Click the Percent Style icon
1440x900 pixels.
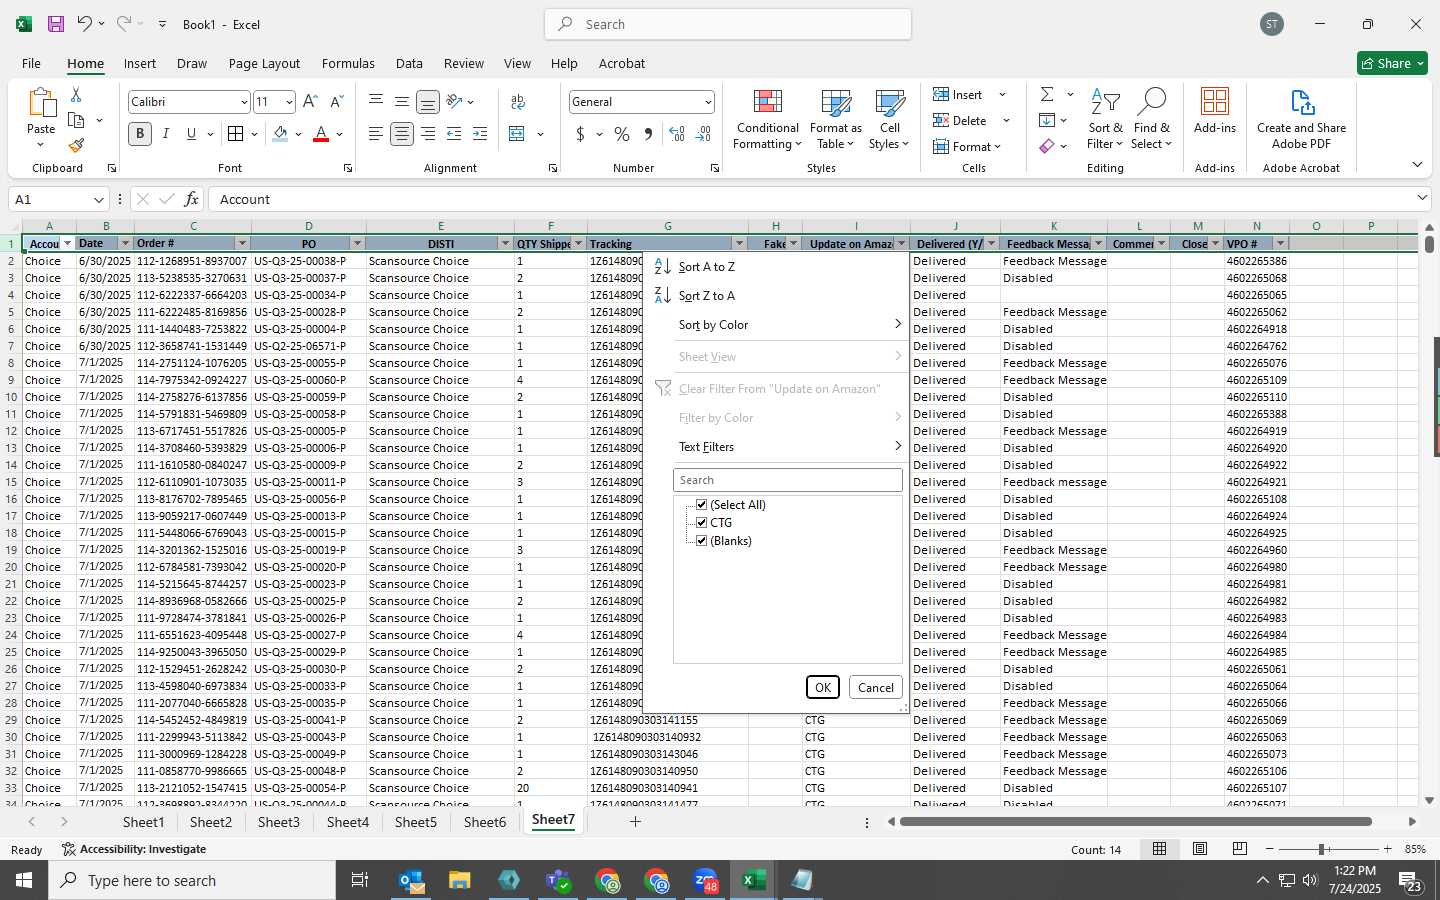622,134
